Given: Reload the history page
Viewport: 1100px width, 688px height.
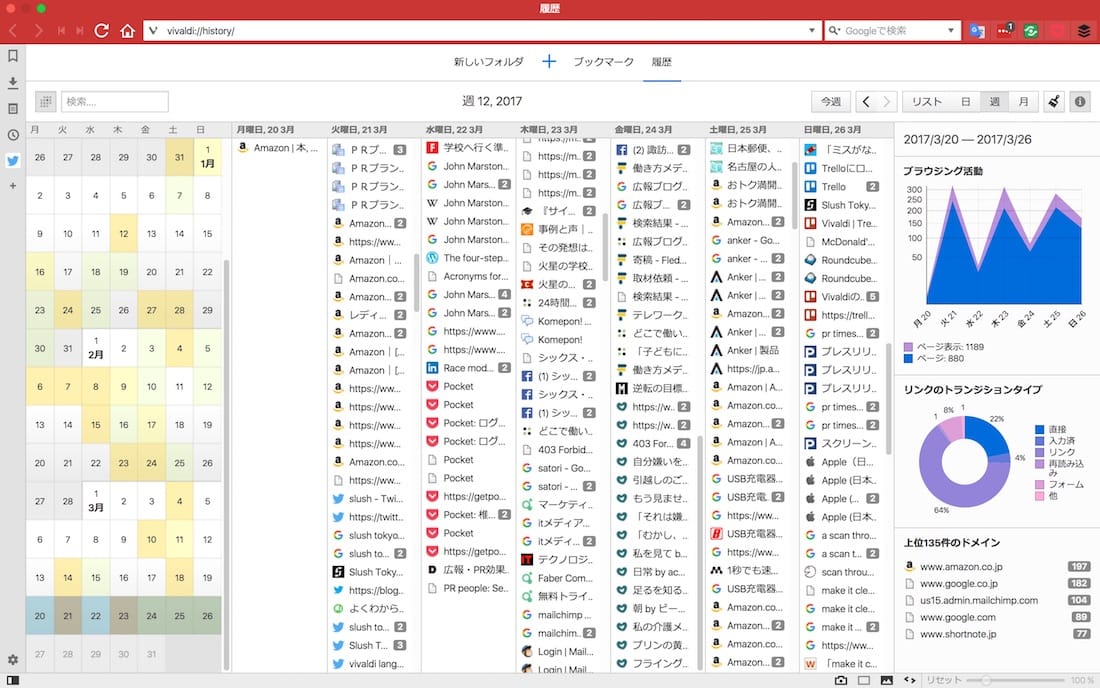Looking at the screenshot, I should coord(102,31).
